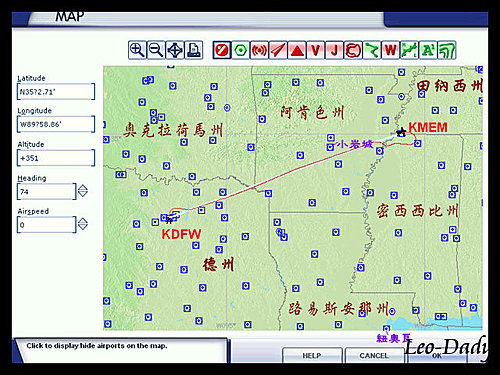Cancel the map dialog
500x375 pixels.
(374, 356)
